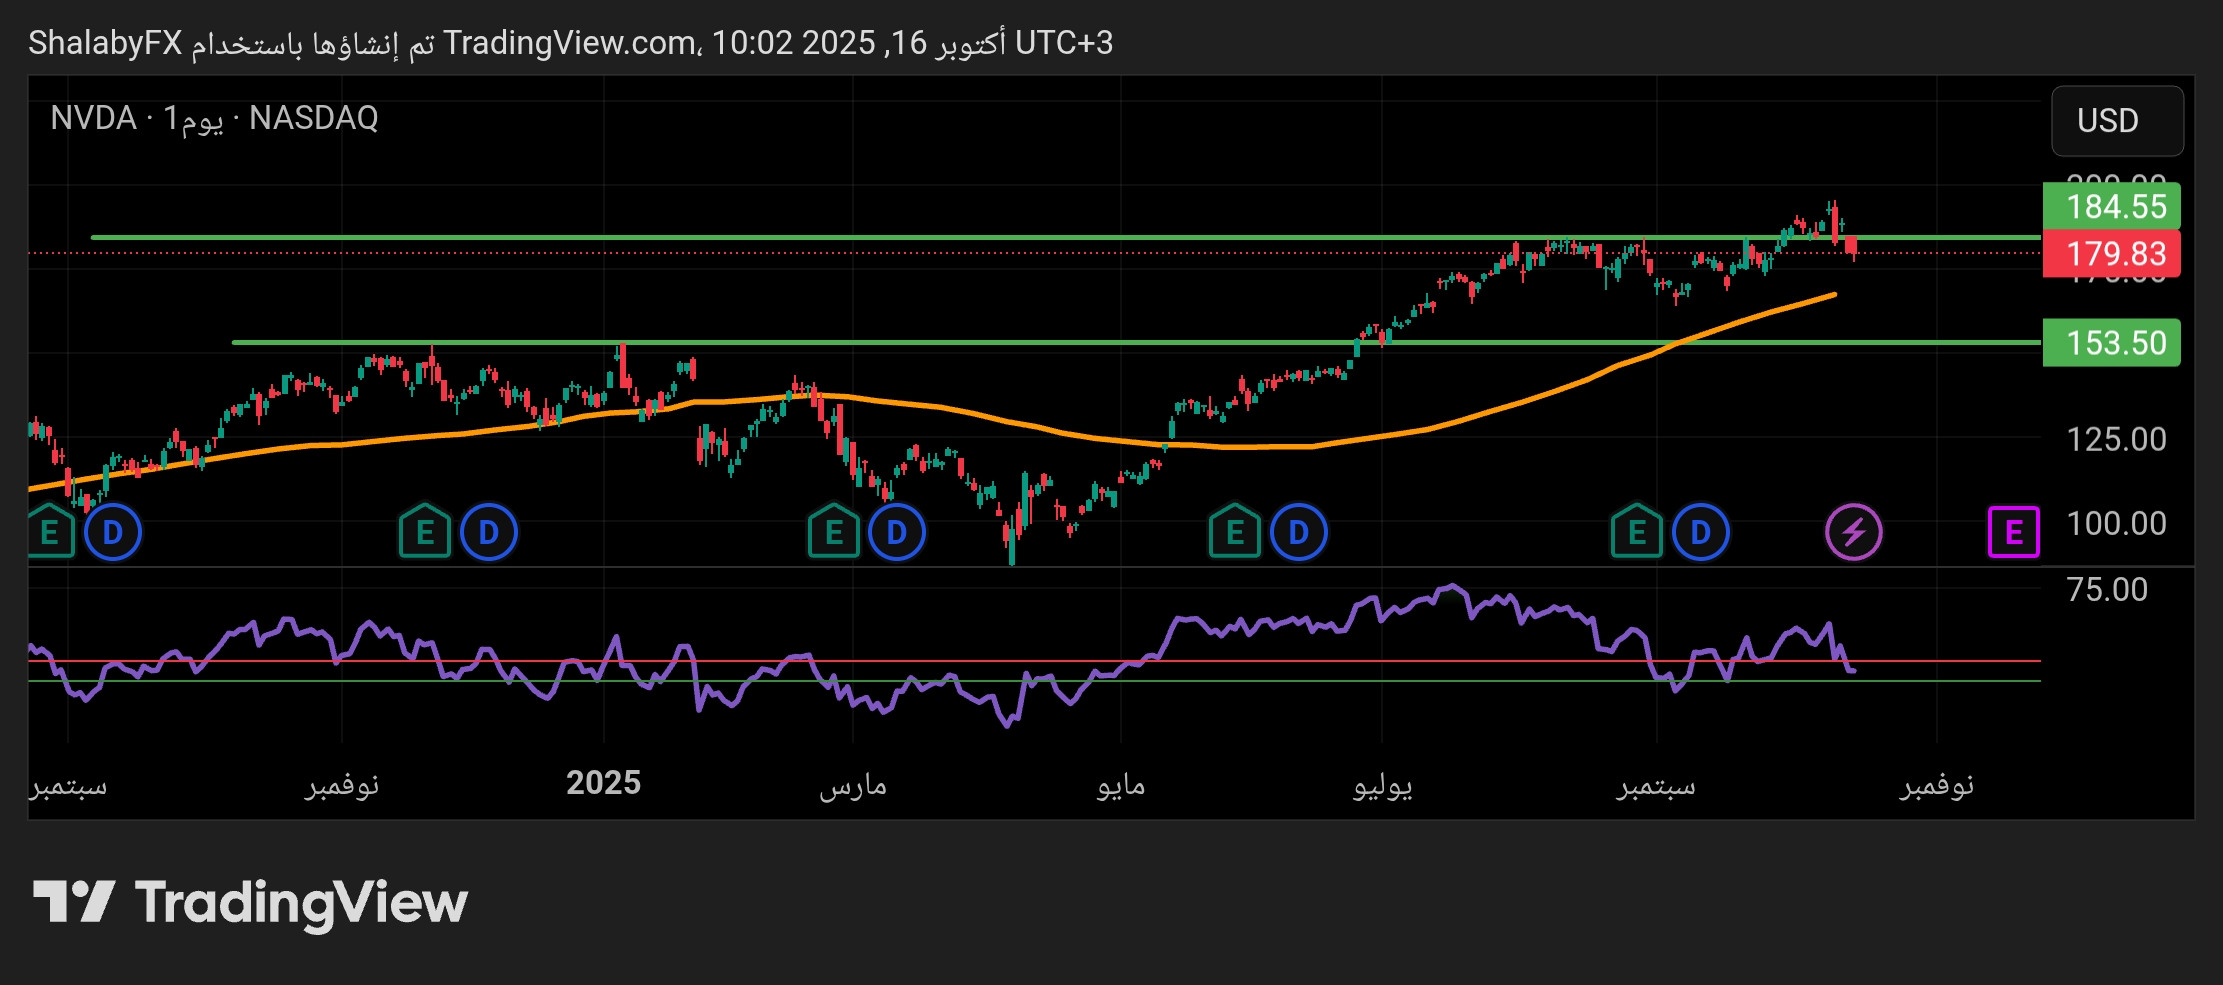This screenshot has height=985, width=2223.
Task: Click the partially hidden earnings E marker at chart's left edge
Action: click(x=49, y=532)
